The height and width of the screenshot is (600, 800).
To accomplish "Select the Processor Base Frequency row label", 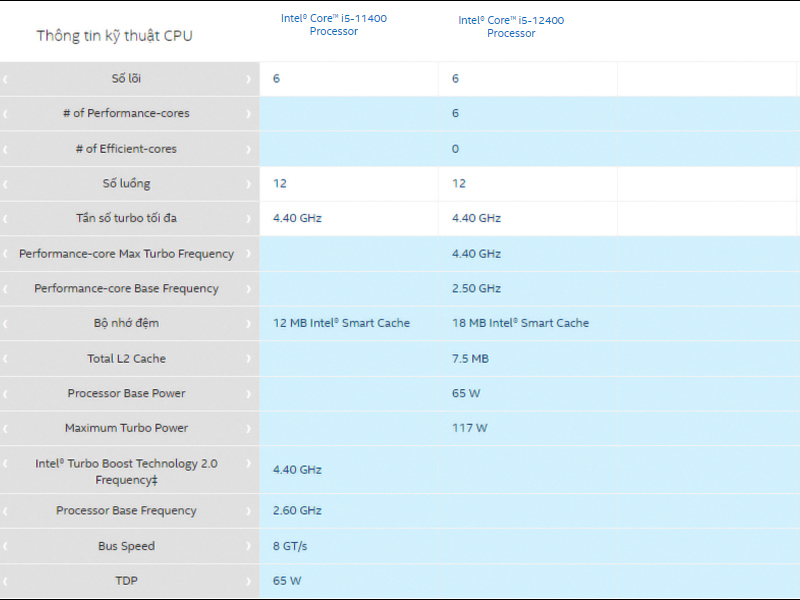I will tap(126, 511).
